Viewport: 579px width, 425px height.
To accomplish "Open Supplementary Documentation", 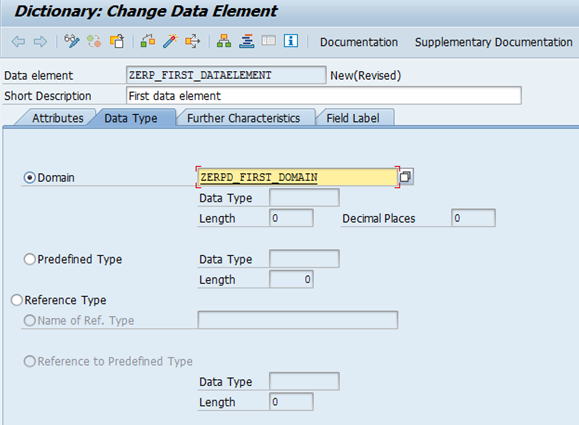I will tap(493, 42).
